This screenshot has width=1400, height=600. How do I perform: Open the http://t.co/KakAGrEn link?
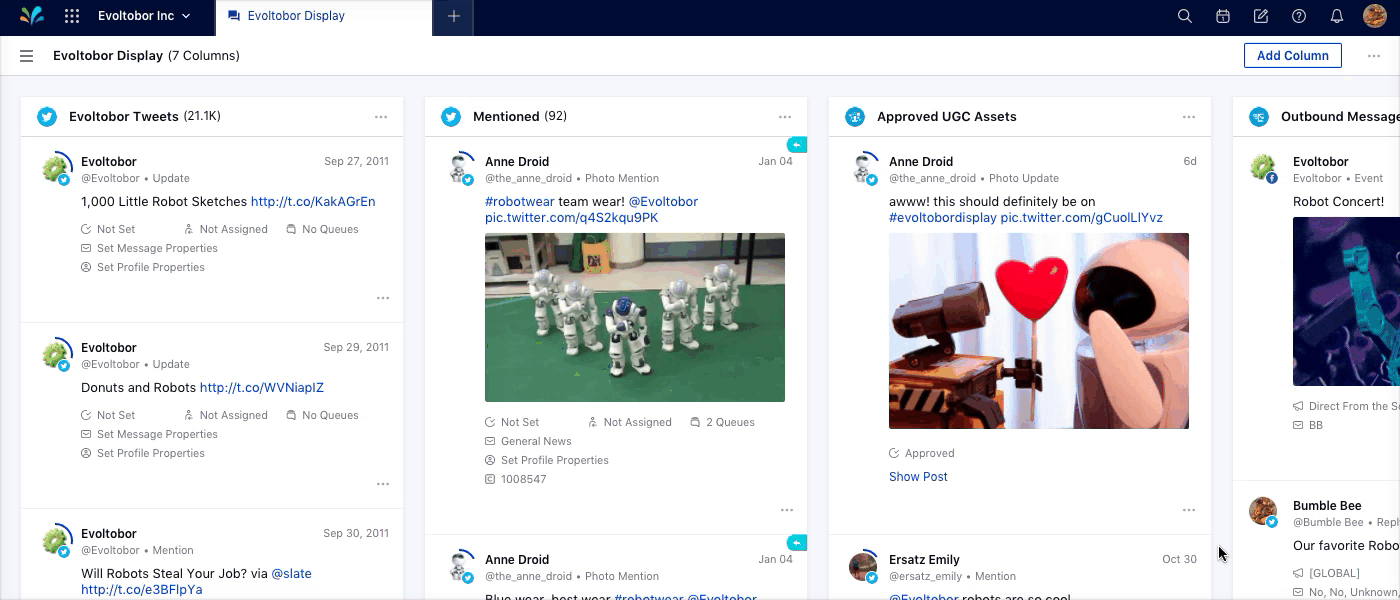click(313, 202)
